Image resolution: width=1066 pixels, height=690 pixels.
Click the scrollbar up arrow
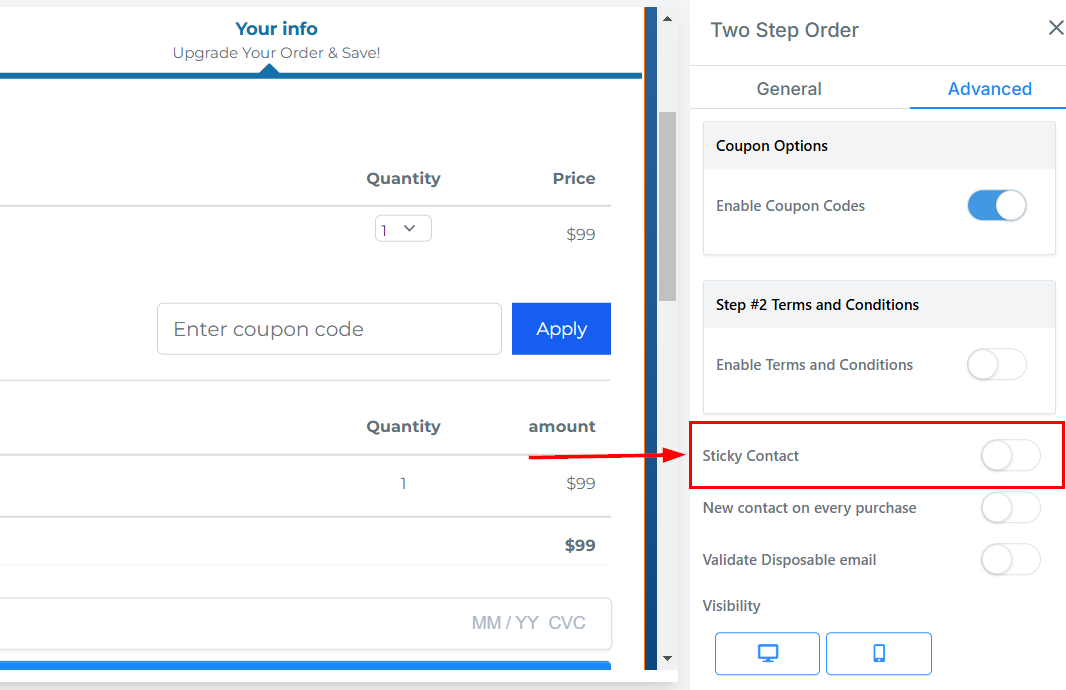click(667, 18)
